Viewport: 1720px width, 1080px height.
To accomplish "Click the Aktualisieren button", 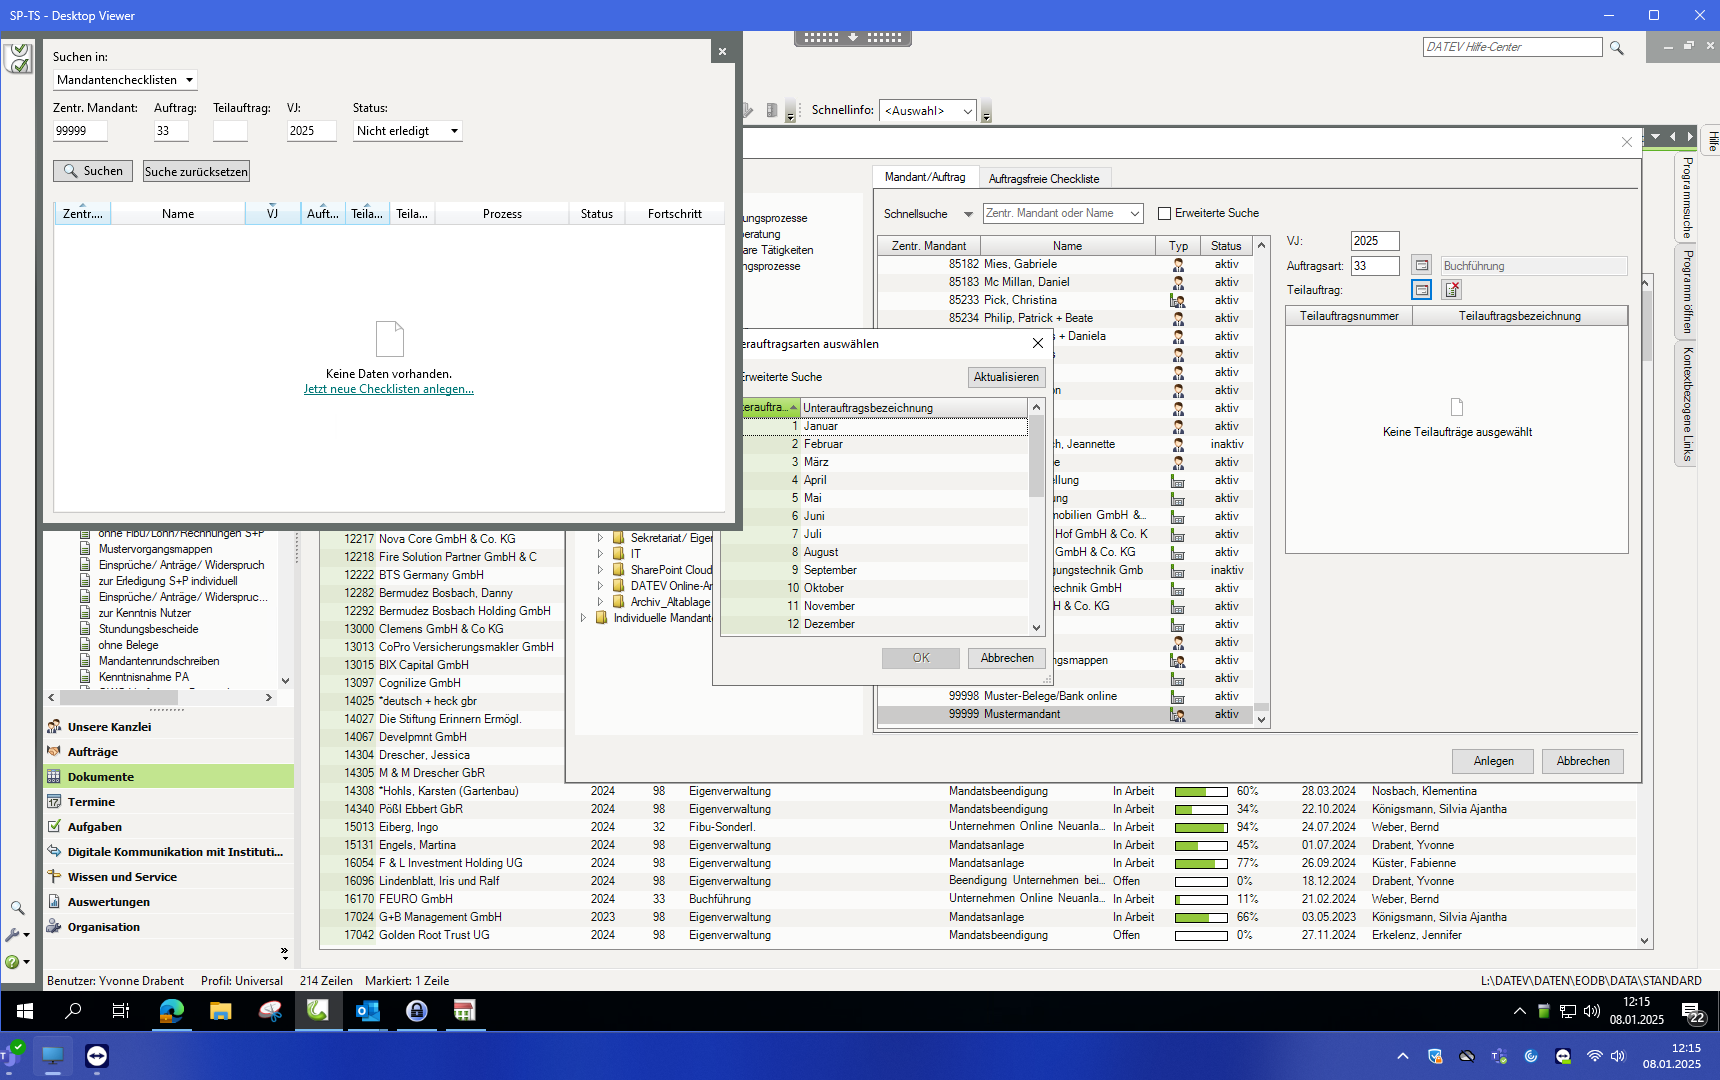I will (x=1006, y=377).
